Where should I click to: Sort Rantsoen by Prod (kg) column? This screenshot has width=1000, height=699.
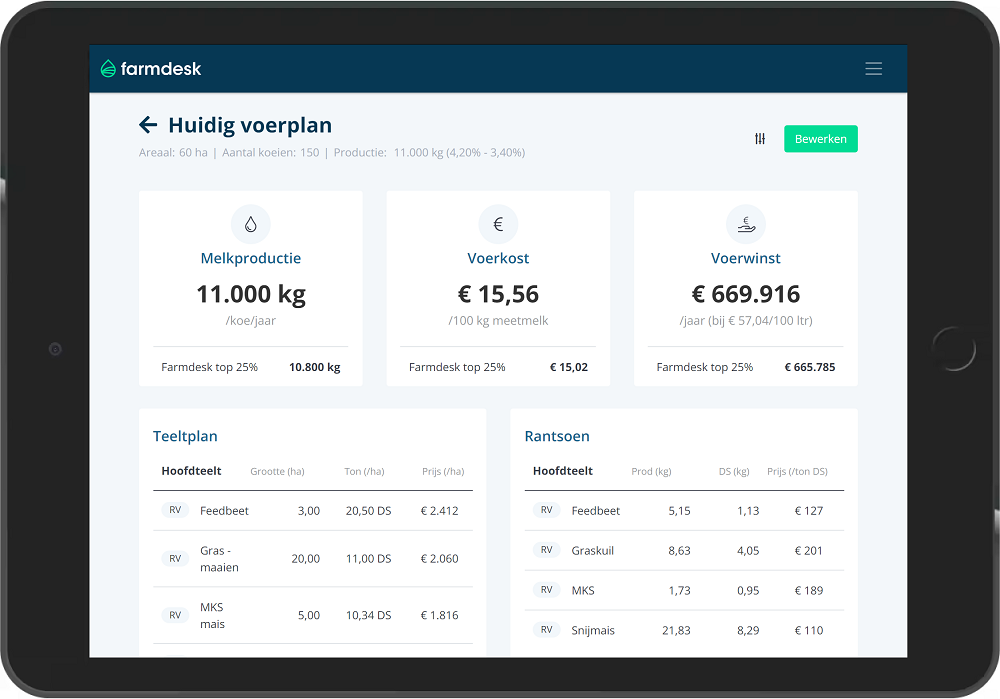651,472
